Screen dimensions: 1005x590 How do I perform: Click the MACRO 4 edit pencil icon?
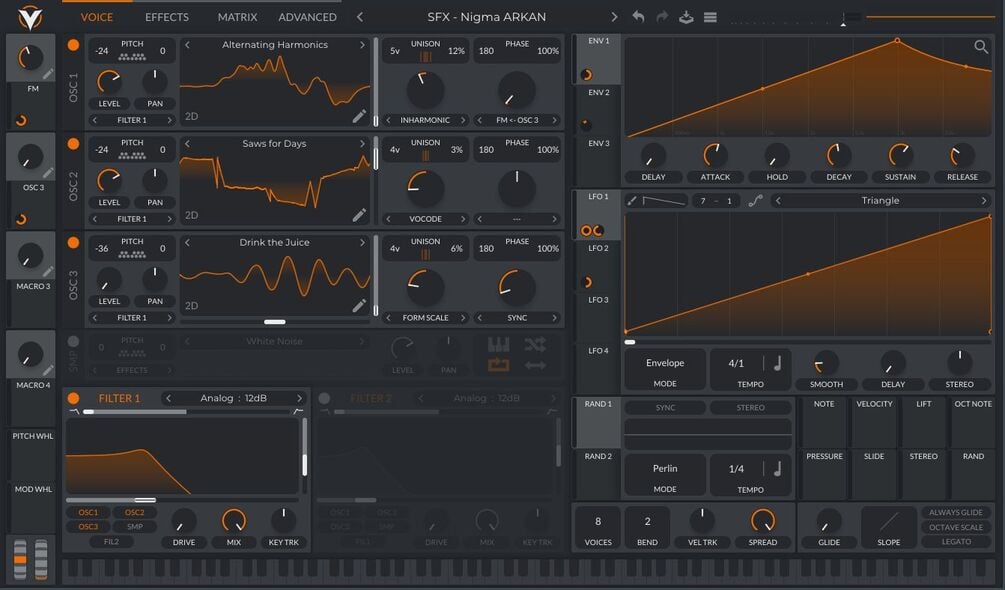coord(48,370)
